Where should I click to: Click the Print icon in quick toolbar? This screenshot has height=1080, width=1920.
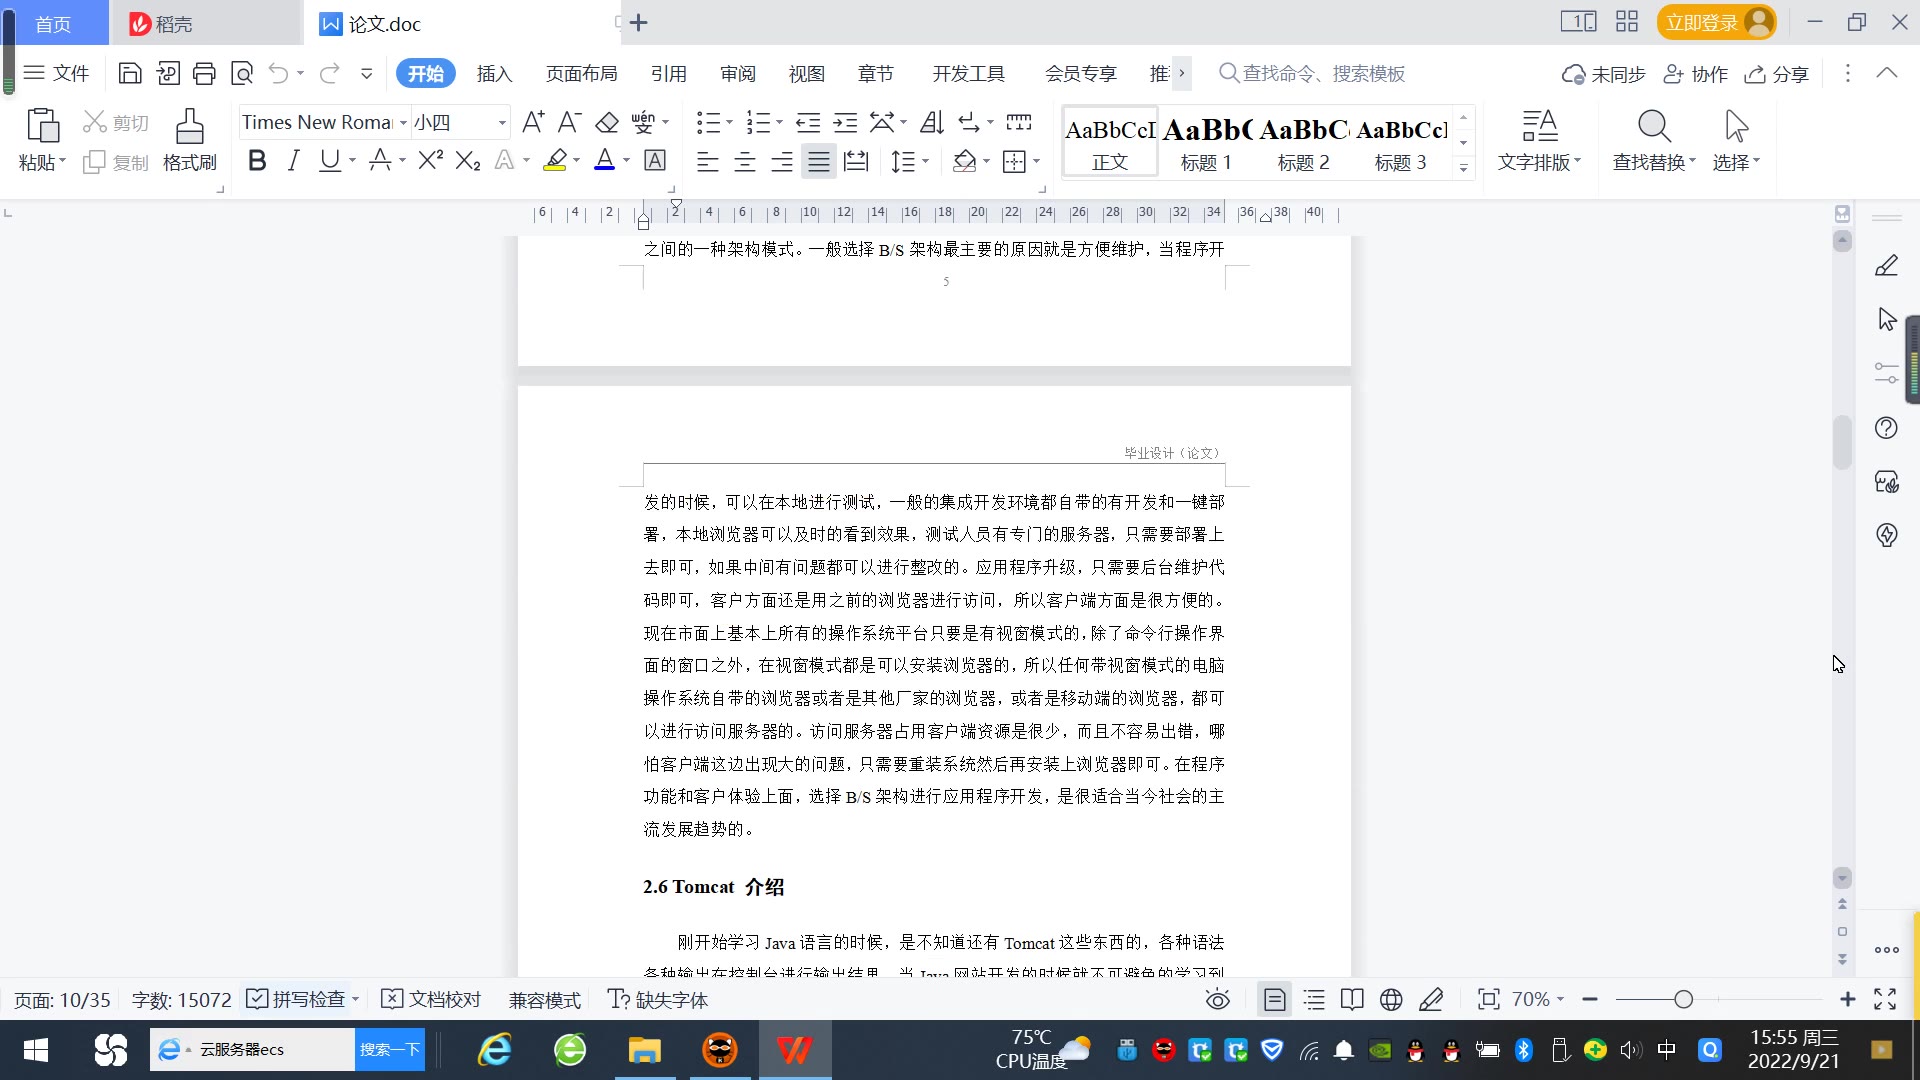[204, 73]
